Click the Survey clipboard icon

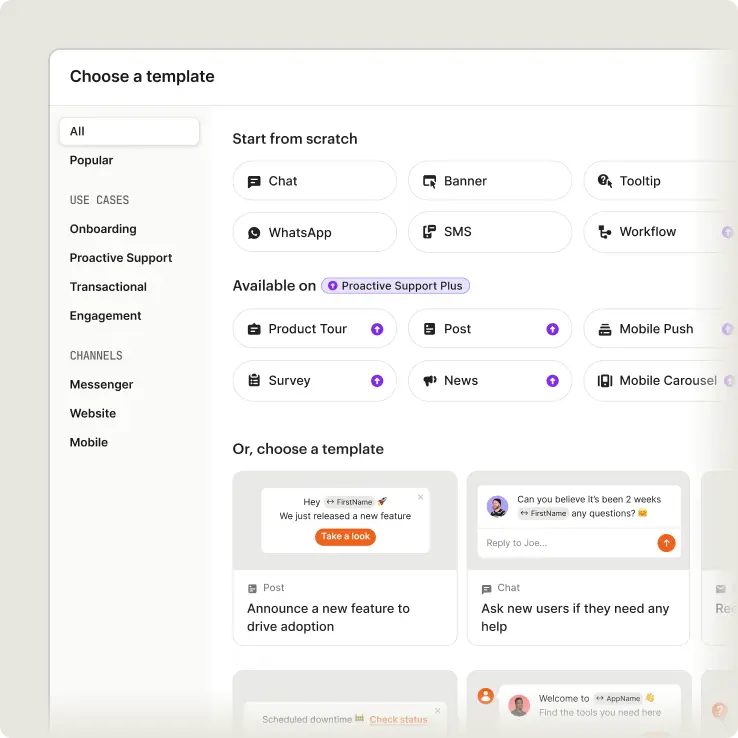click(x=254, y=380)
